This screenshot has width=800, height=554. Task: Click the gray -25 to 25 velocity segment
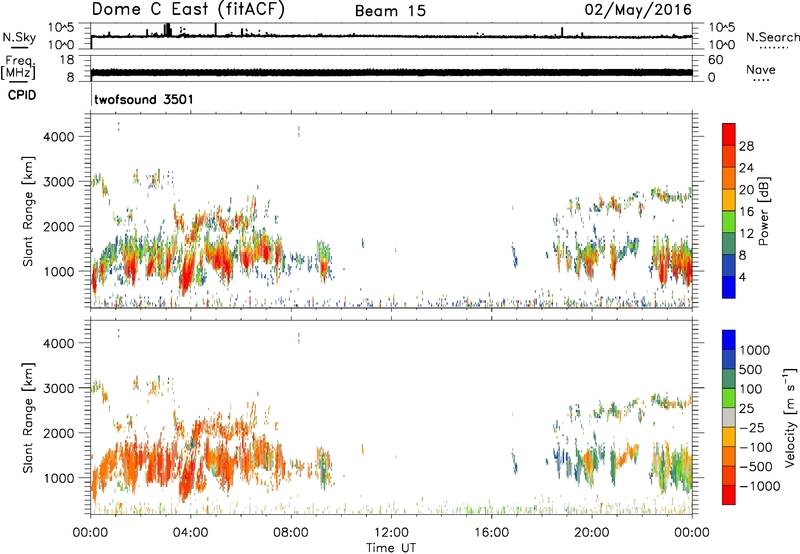729,418
